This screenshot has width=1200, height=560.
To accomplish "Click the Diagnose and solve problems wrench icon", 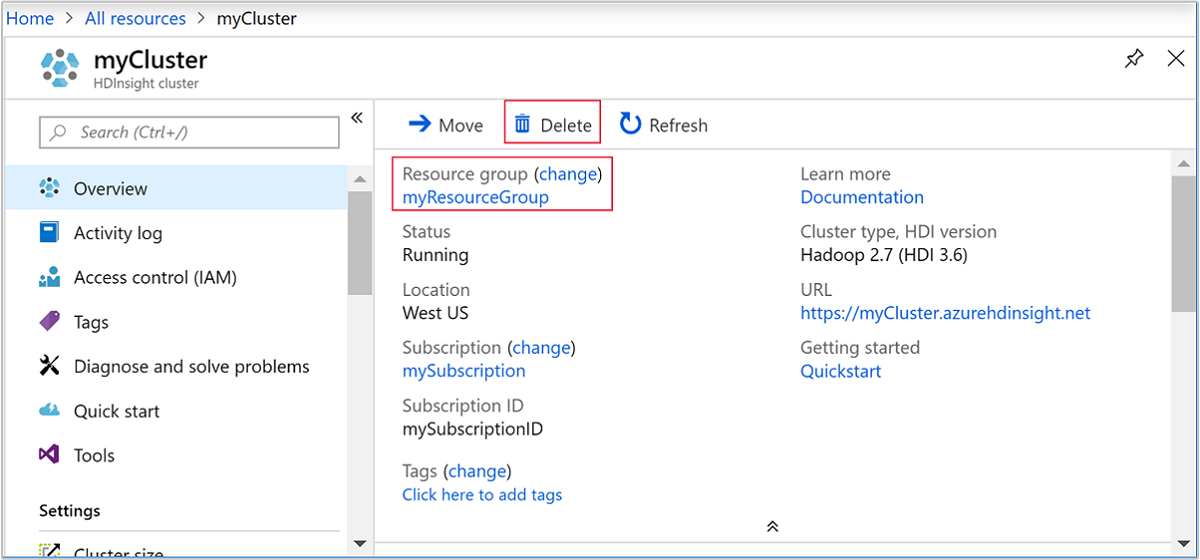I will 49,366.
